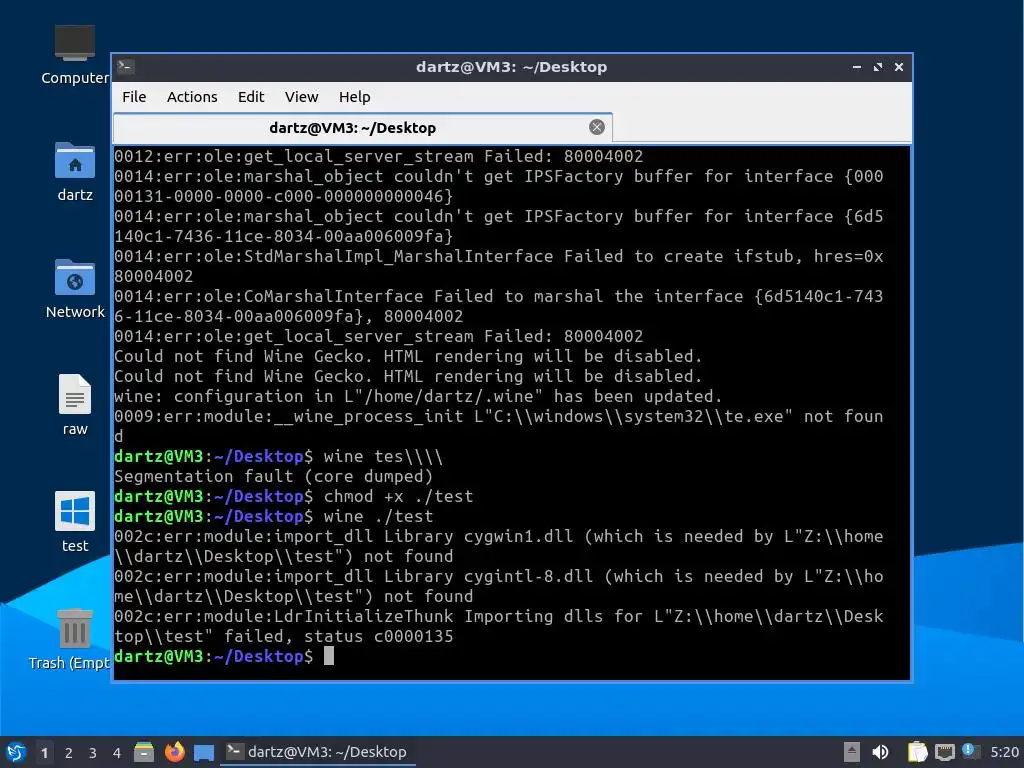
Task: Click 'wine: configuration in' update line
Action: tap(418, 396)
